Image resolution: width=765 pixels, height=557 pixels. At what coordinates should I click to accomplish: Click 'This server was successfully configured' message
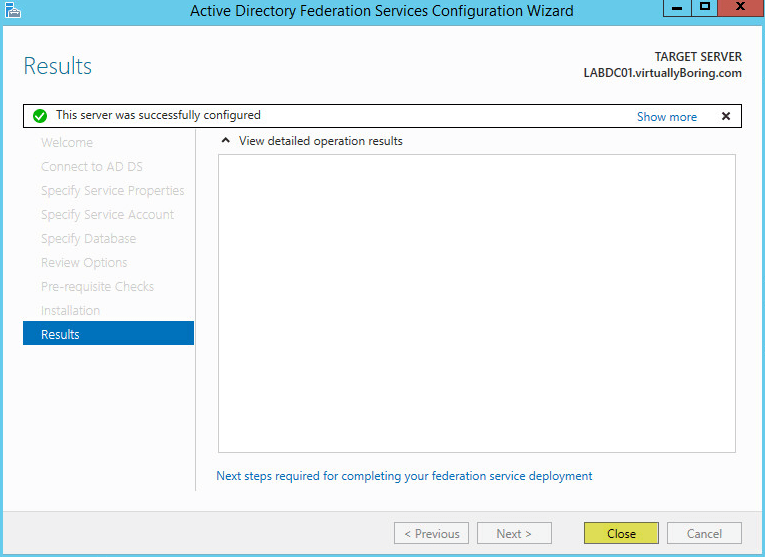tap(158, 115)
